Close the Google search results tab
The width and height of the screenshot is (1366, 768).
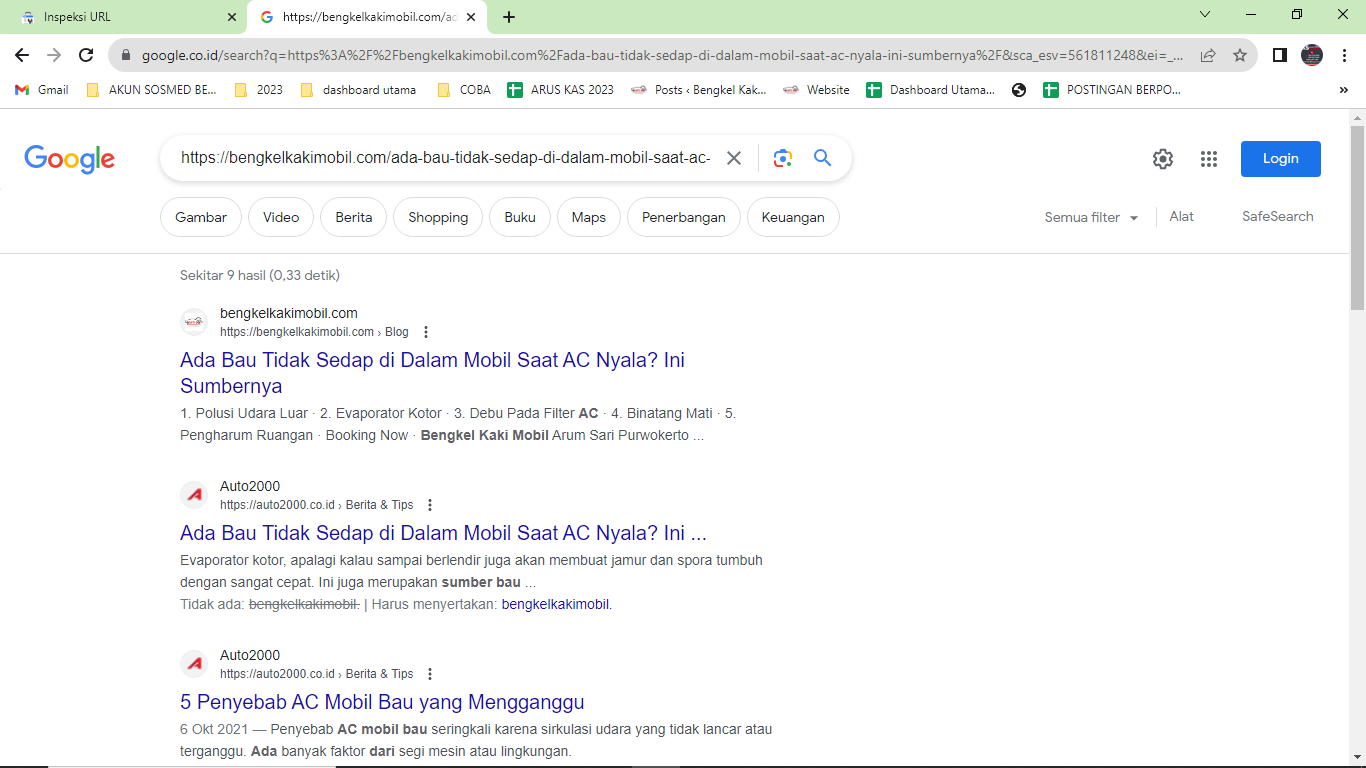[x=471, y=17]
